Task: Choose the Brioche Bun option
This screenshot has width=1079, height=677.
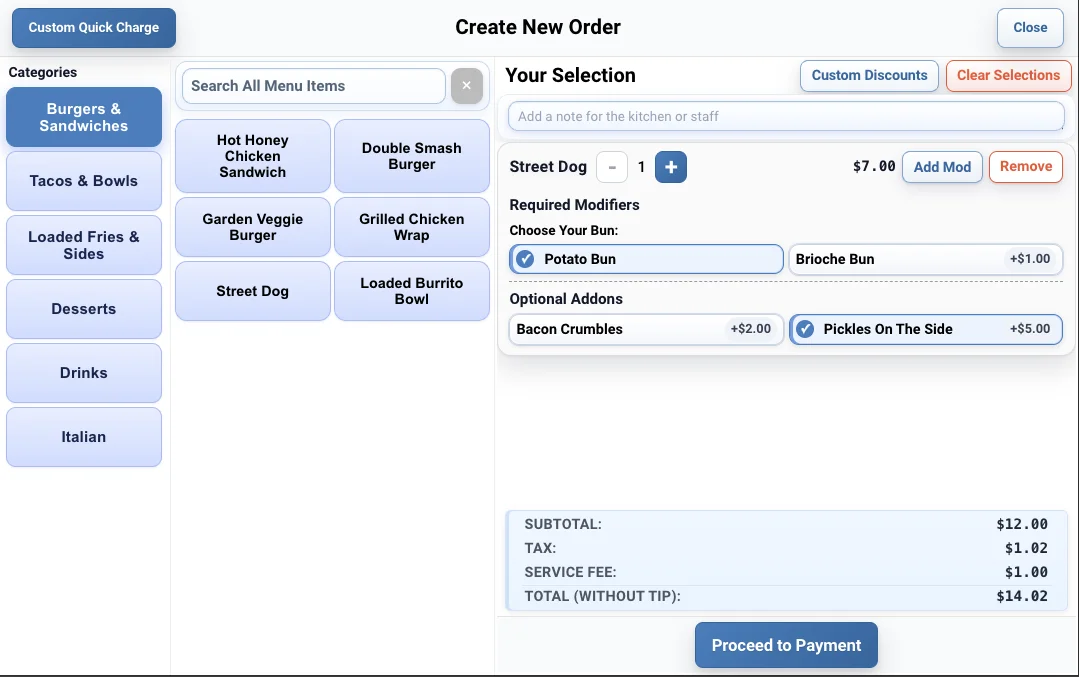Action: [926, 259]
